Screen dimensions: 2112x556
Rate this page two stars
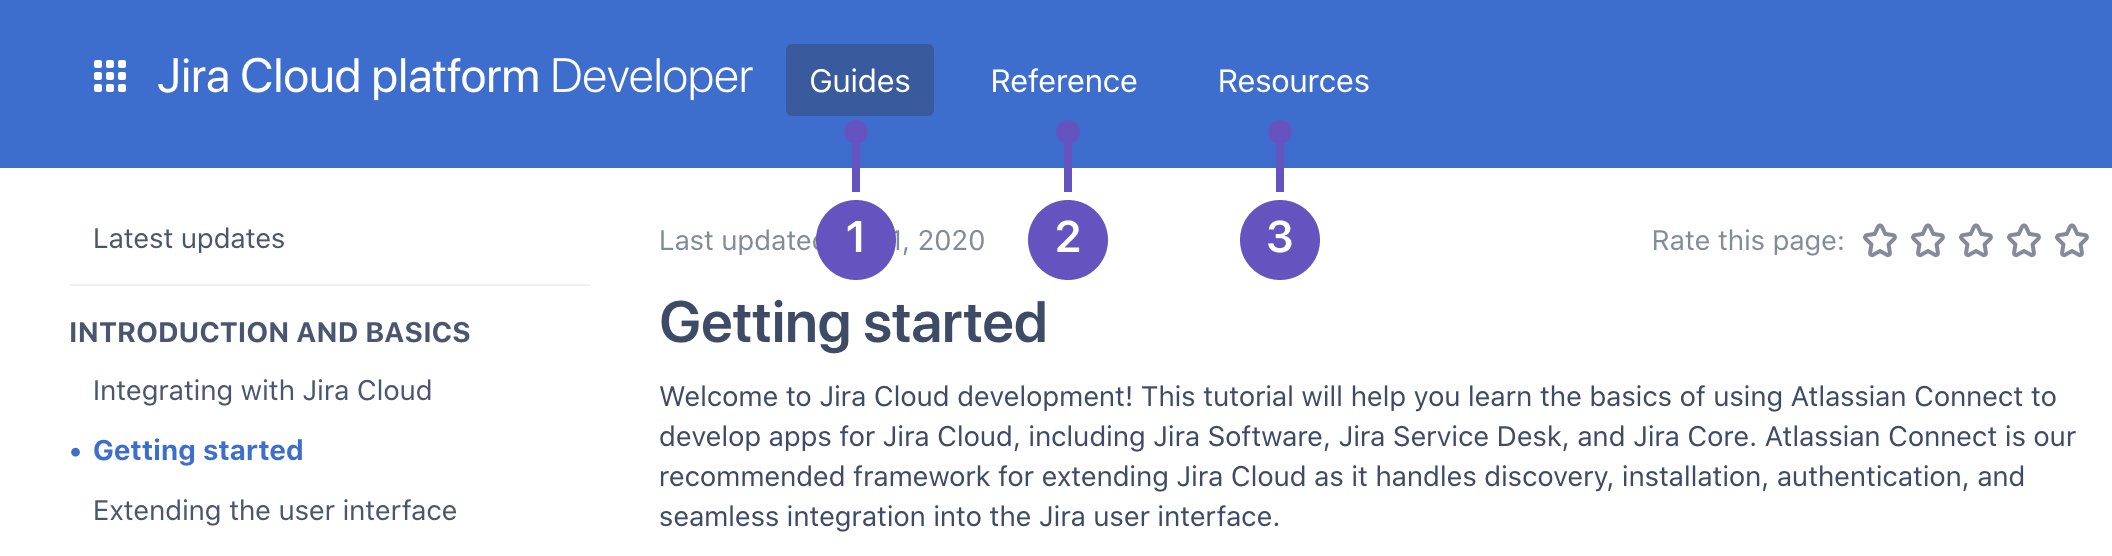[1928, 241]
